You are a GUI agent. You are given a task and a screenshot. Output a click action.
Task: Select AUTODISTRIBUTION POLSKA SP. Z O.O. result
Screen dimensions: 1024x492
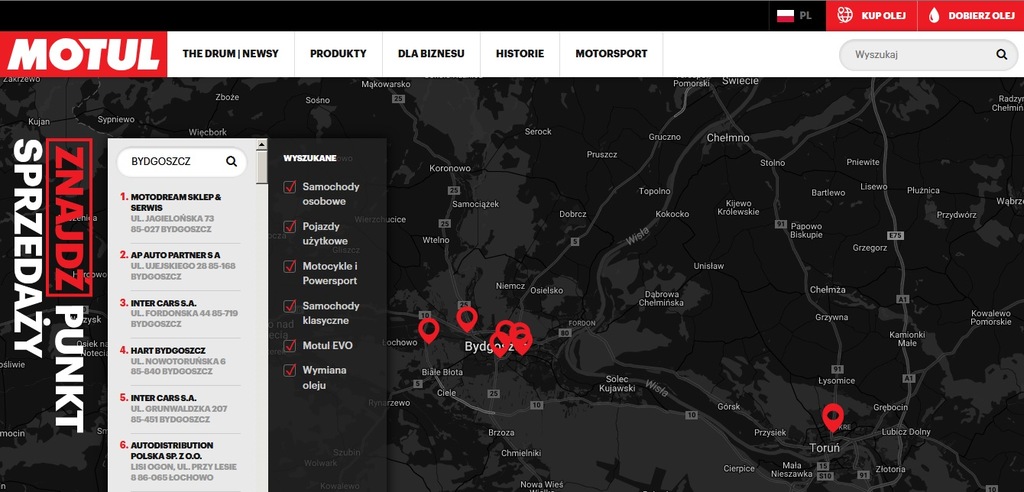(x=179, y=461)
